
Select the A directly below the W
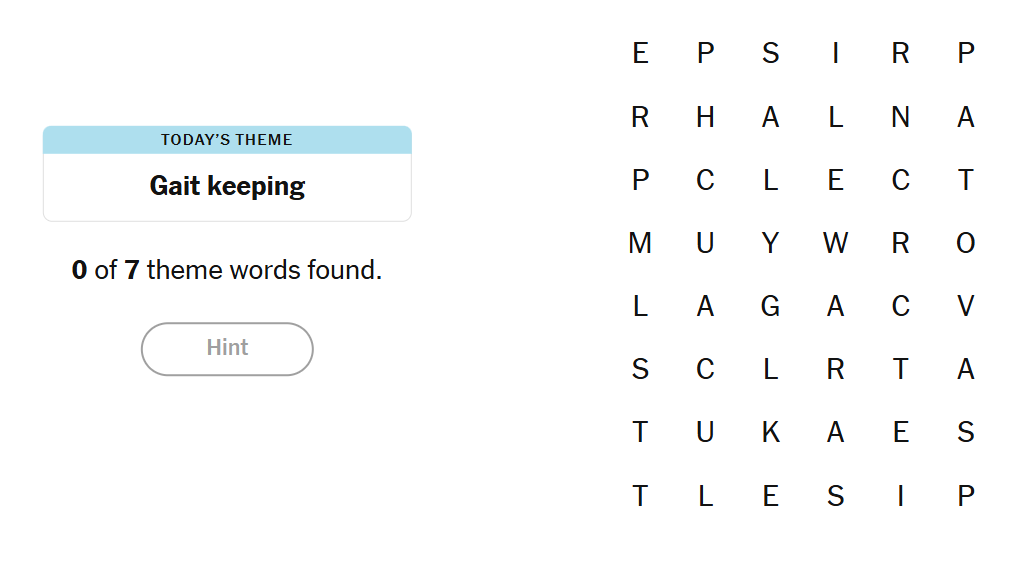tap(835, 307)
